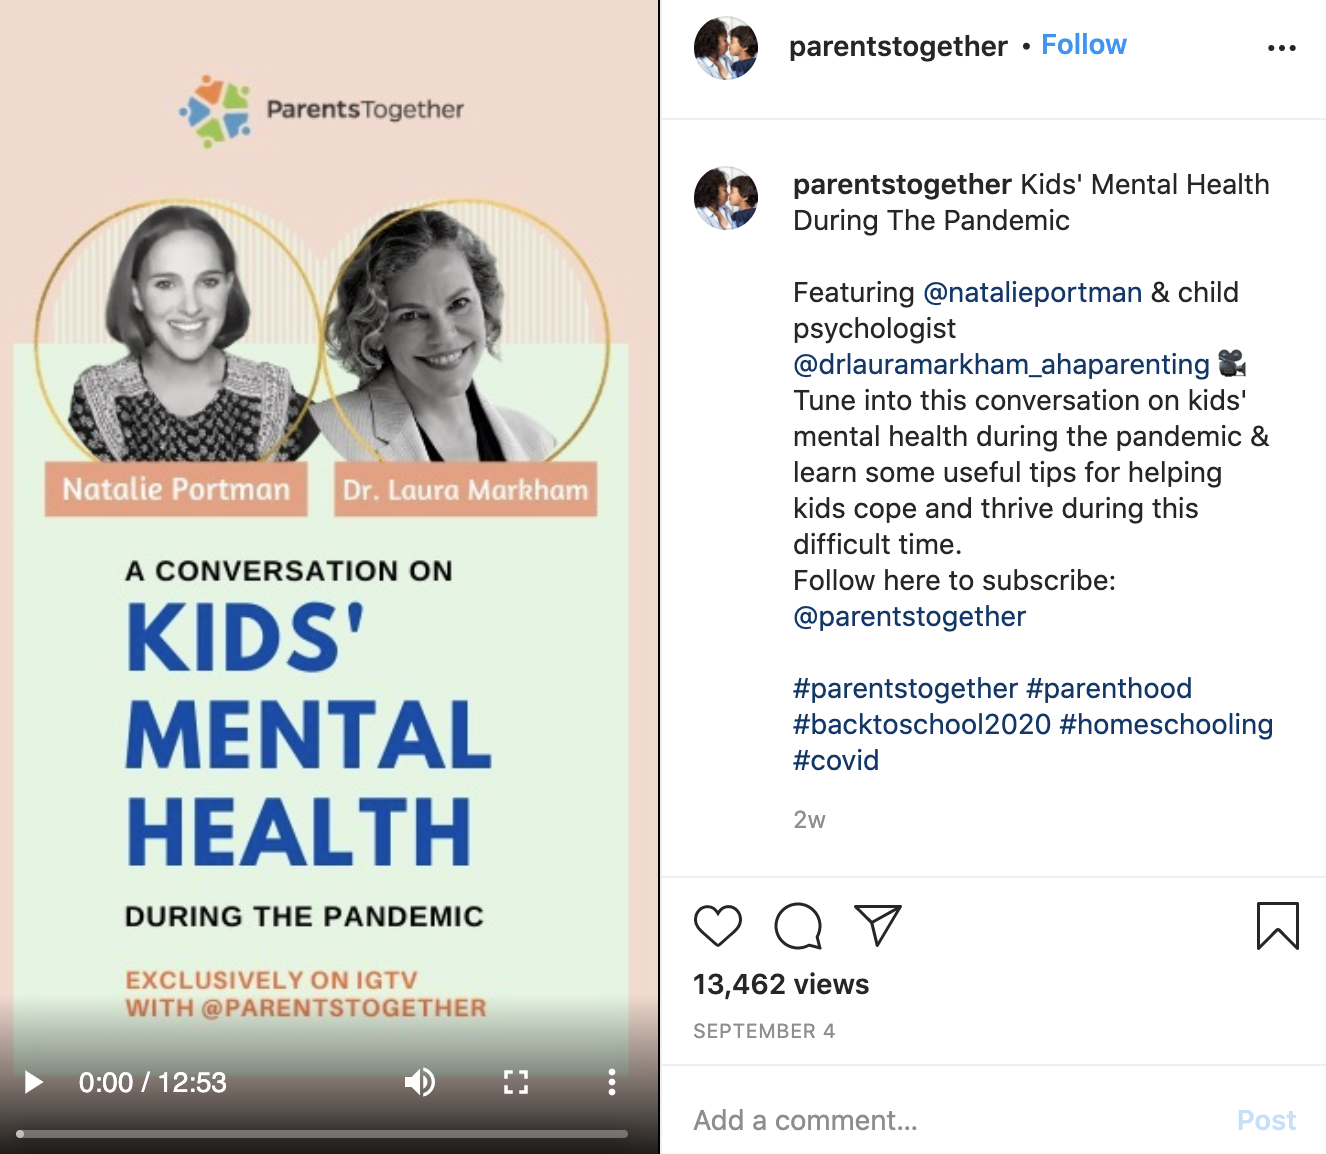Image resolution: width=1326 pixels, height=1154 pixels.
Task: Play the IGTV video
Action: (34, 1082)
